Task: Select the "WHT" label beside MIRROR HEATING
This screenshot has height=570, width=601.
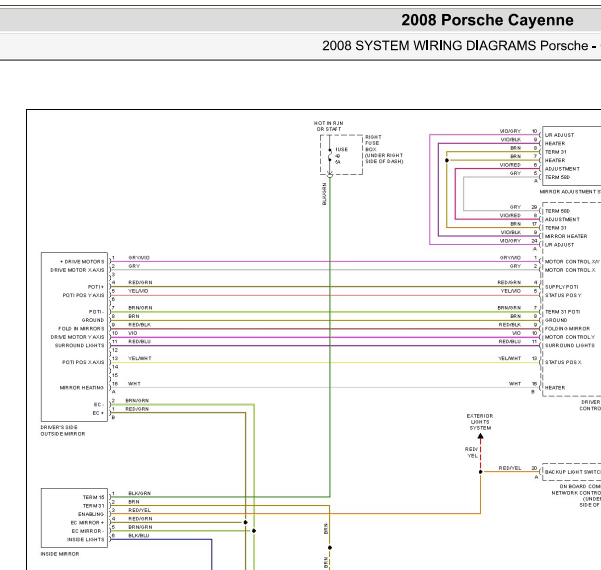Action: point(134,383)
